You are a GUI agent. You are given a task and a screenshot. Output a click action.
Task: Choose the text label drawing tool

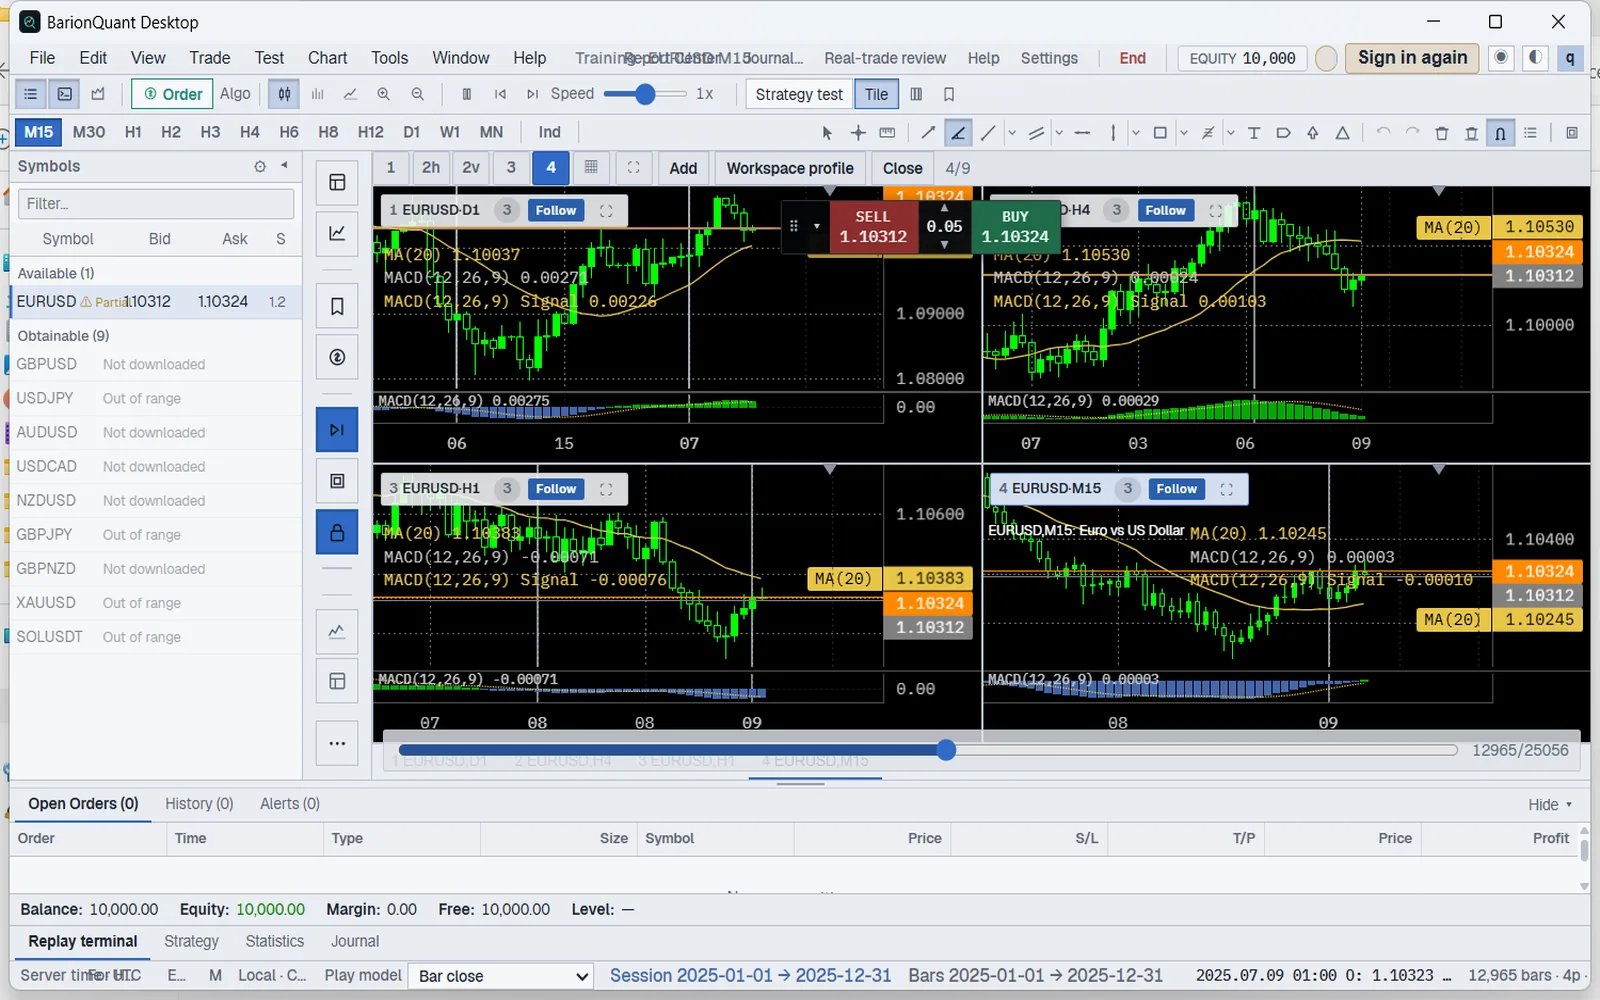1254,133
